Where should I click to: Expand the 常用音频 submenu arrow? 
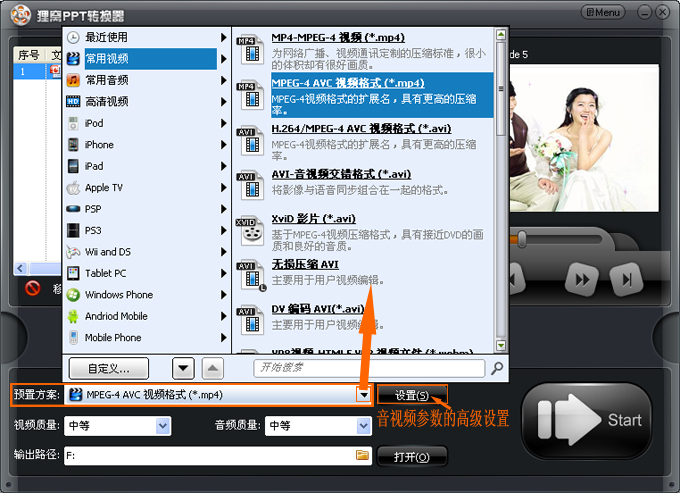pyautogui.click(x=223, y=80)
